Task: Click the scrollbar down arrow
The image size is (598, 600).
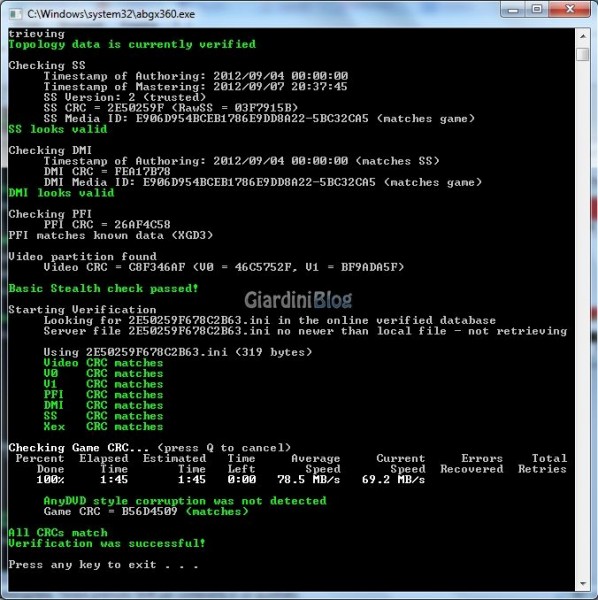Action: tap(583, 584)
